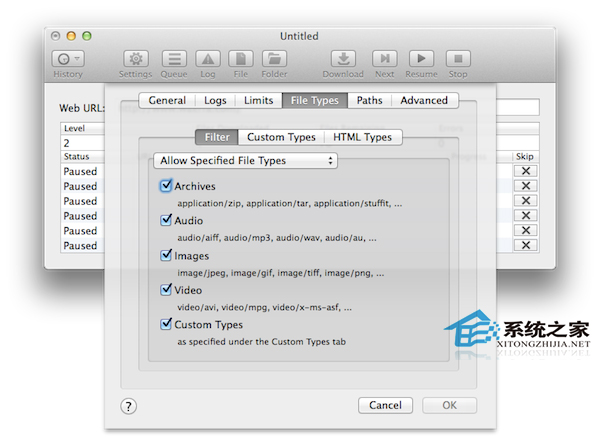Open the History dropdown in the toolbar
Viewport: 600px width, 437px height.
coord(68,59)
